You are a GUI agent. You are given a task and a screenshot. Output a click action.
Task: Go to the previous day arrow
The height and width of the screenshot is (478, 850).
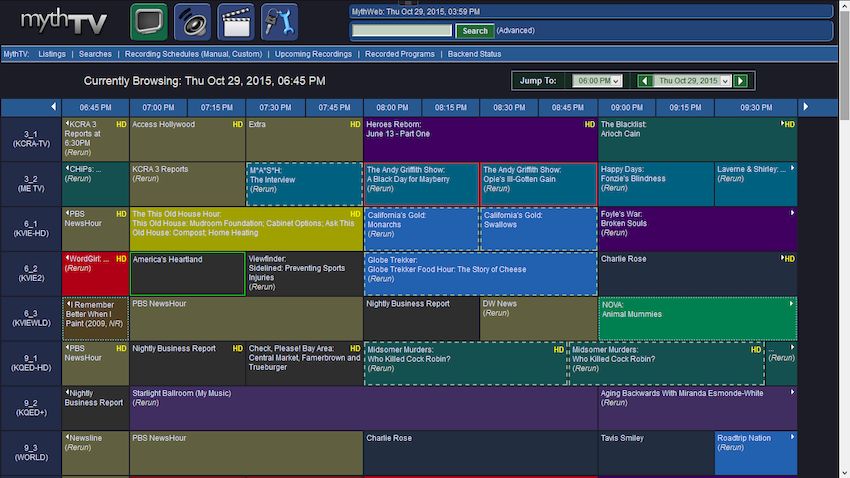(645, 81)
